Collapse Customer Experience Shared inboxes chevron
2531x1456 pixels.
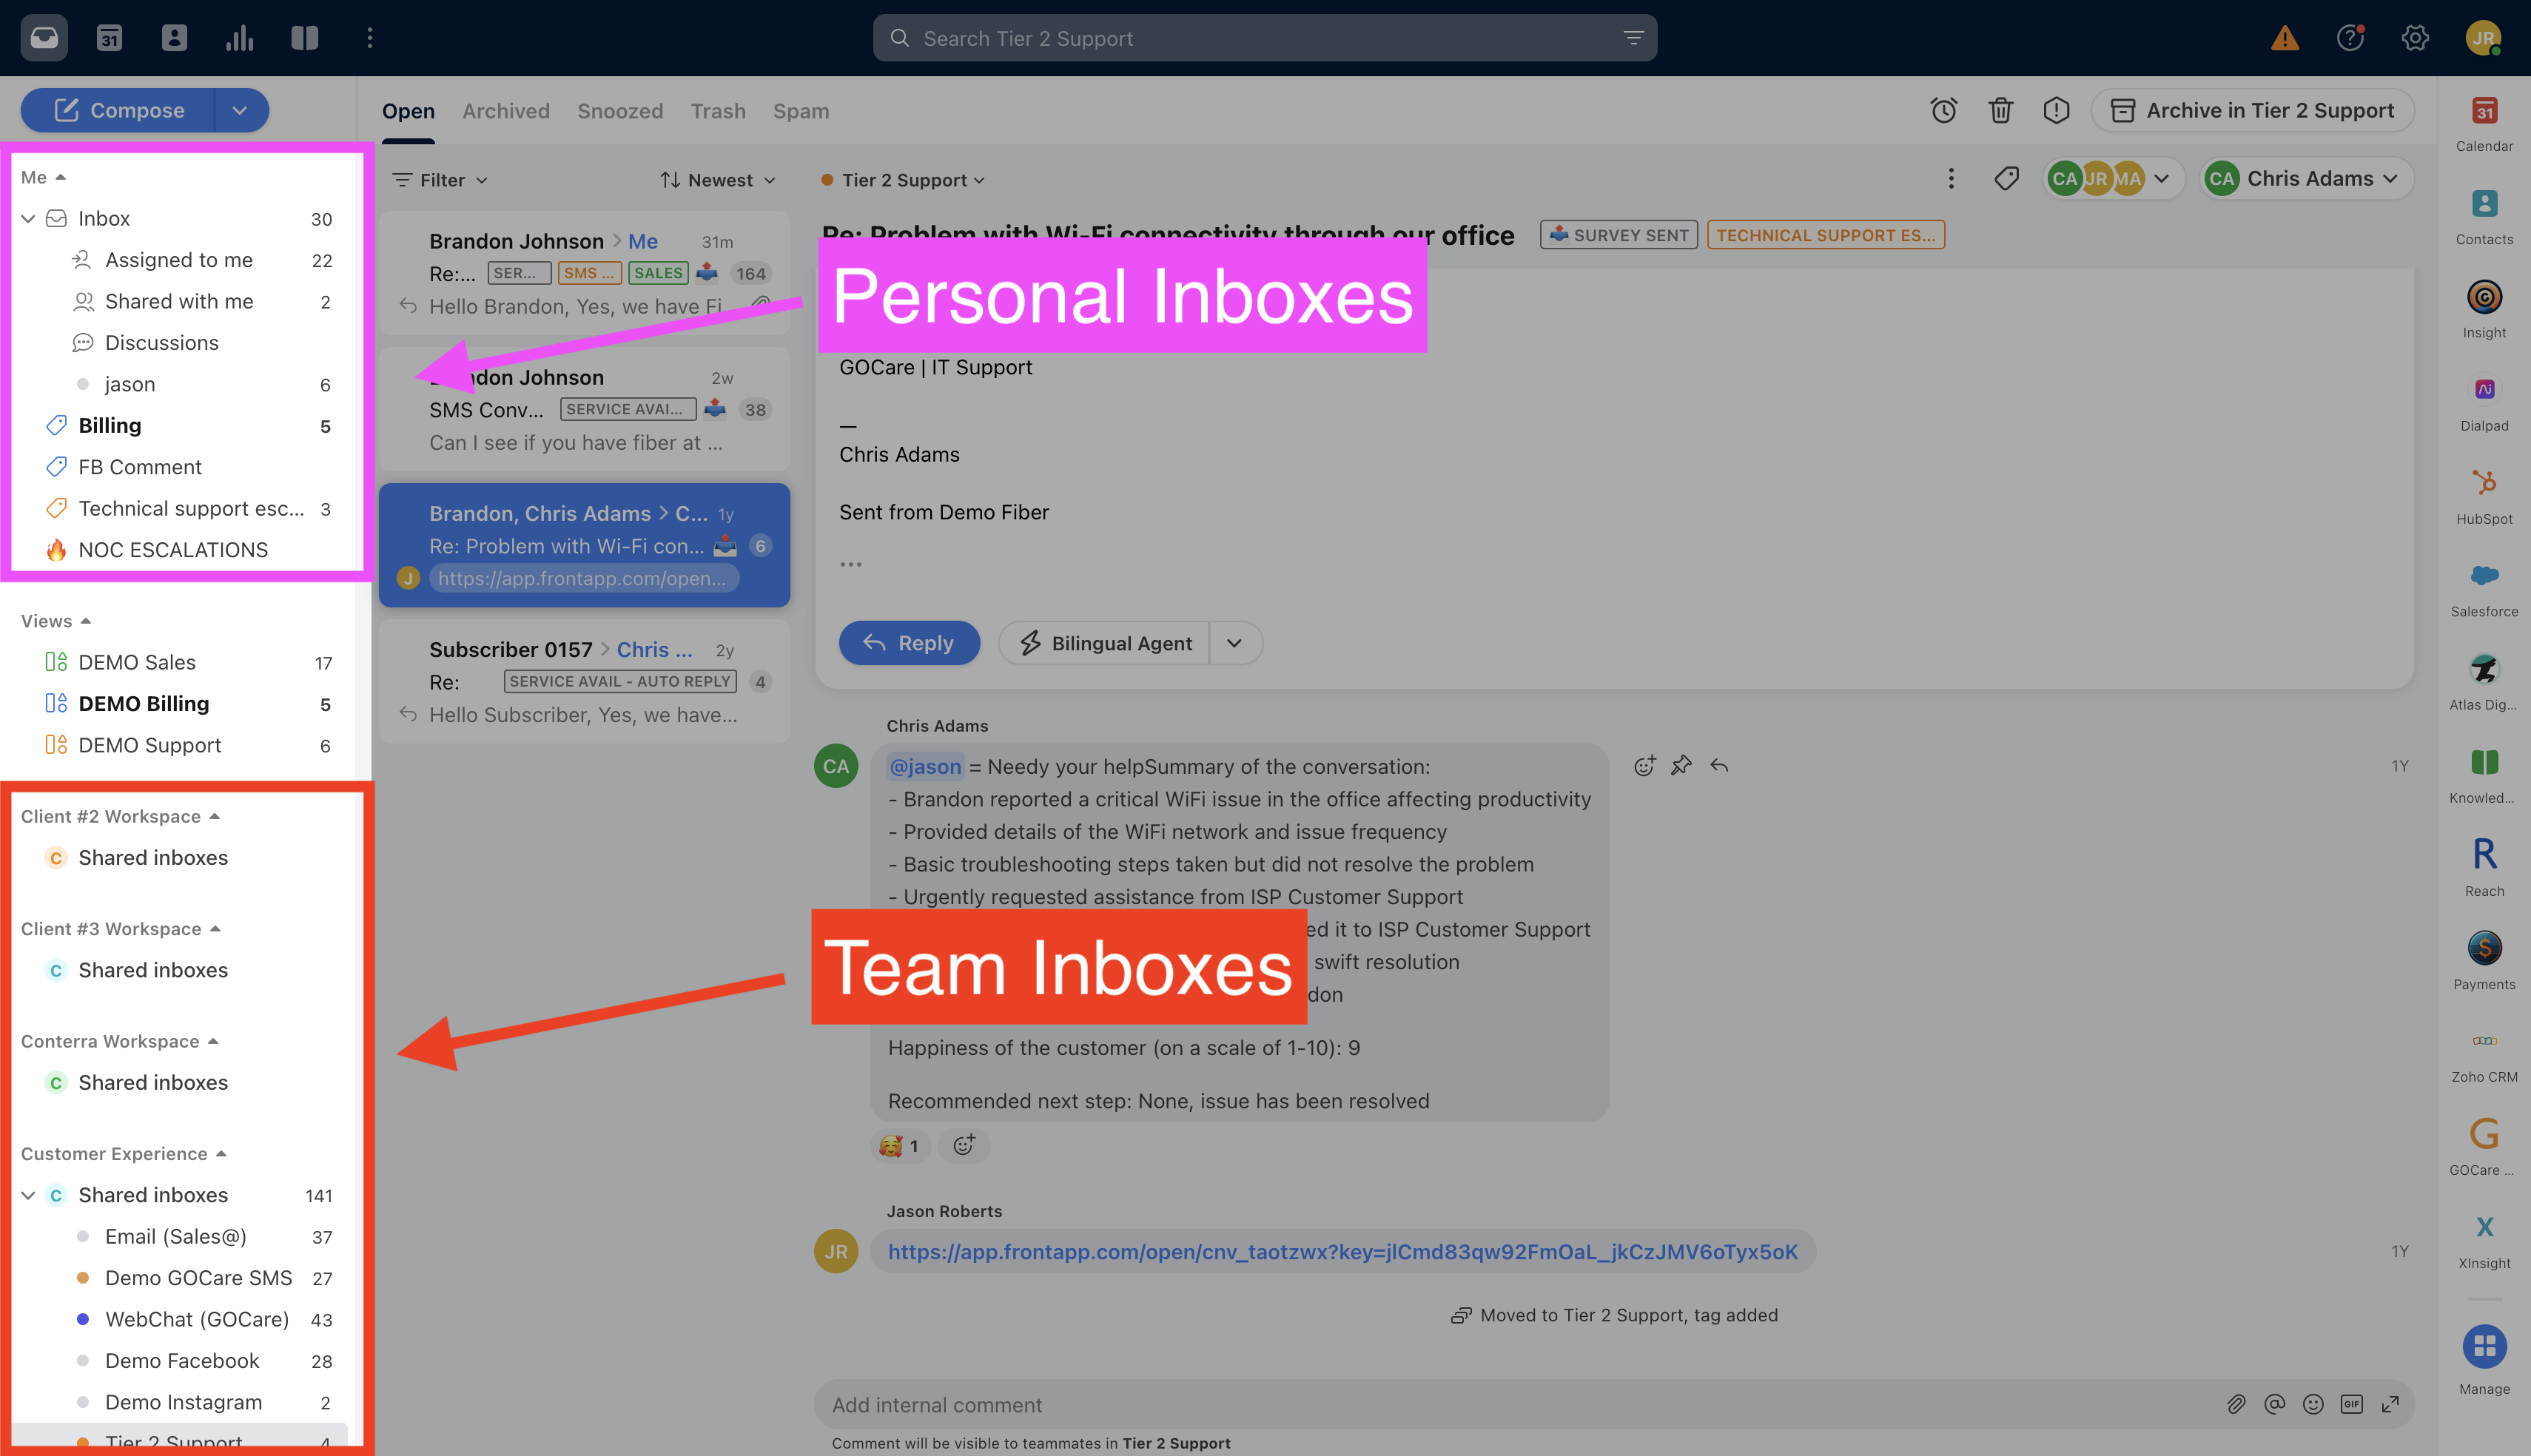[x=28, y=1195]
